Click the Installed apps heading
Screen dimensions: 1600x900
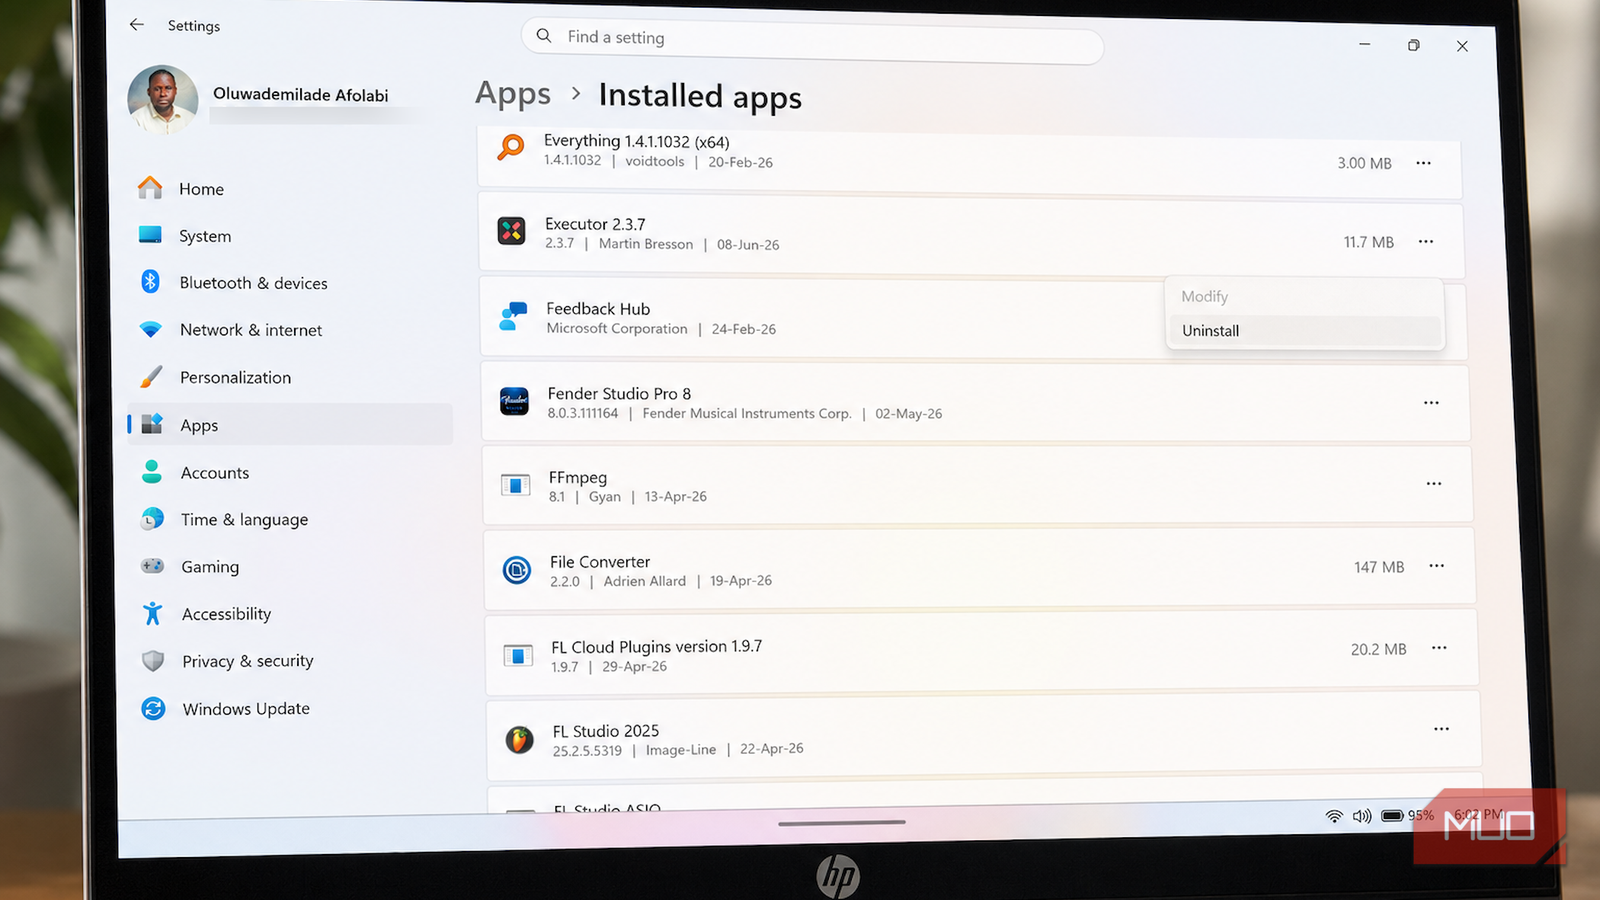pyautogui.click(x=700, y=96)
